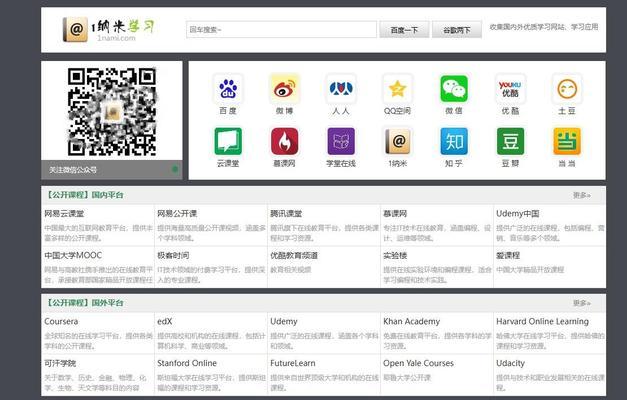Open the Udacity link
This screenshot has height=400, width=627.
click(510, 363)
